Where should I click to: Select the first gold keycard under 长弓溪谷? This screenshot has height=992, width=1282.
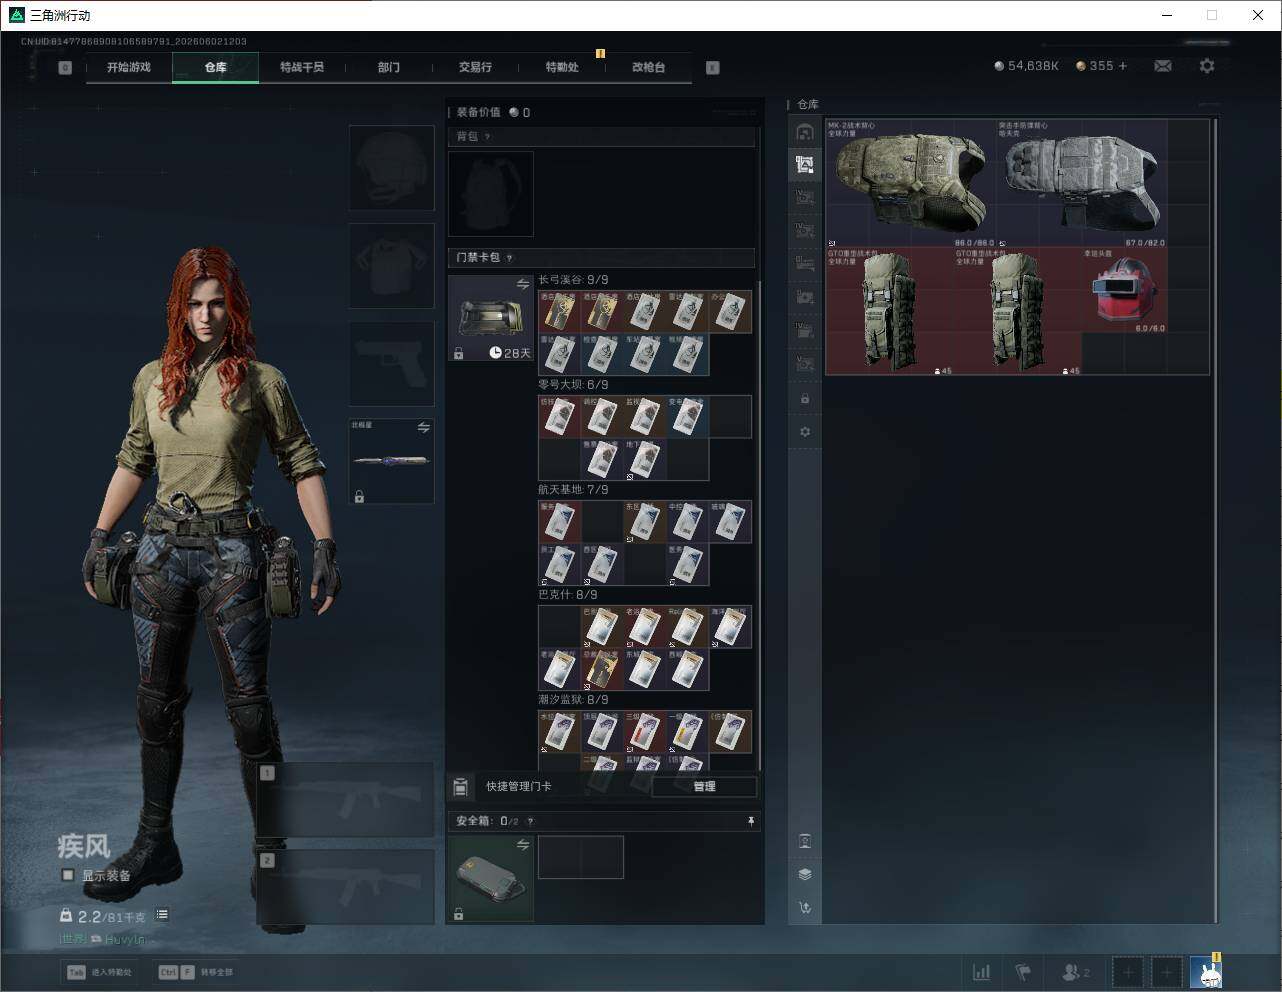[x=560, y=312]
